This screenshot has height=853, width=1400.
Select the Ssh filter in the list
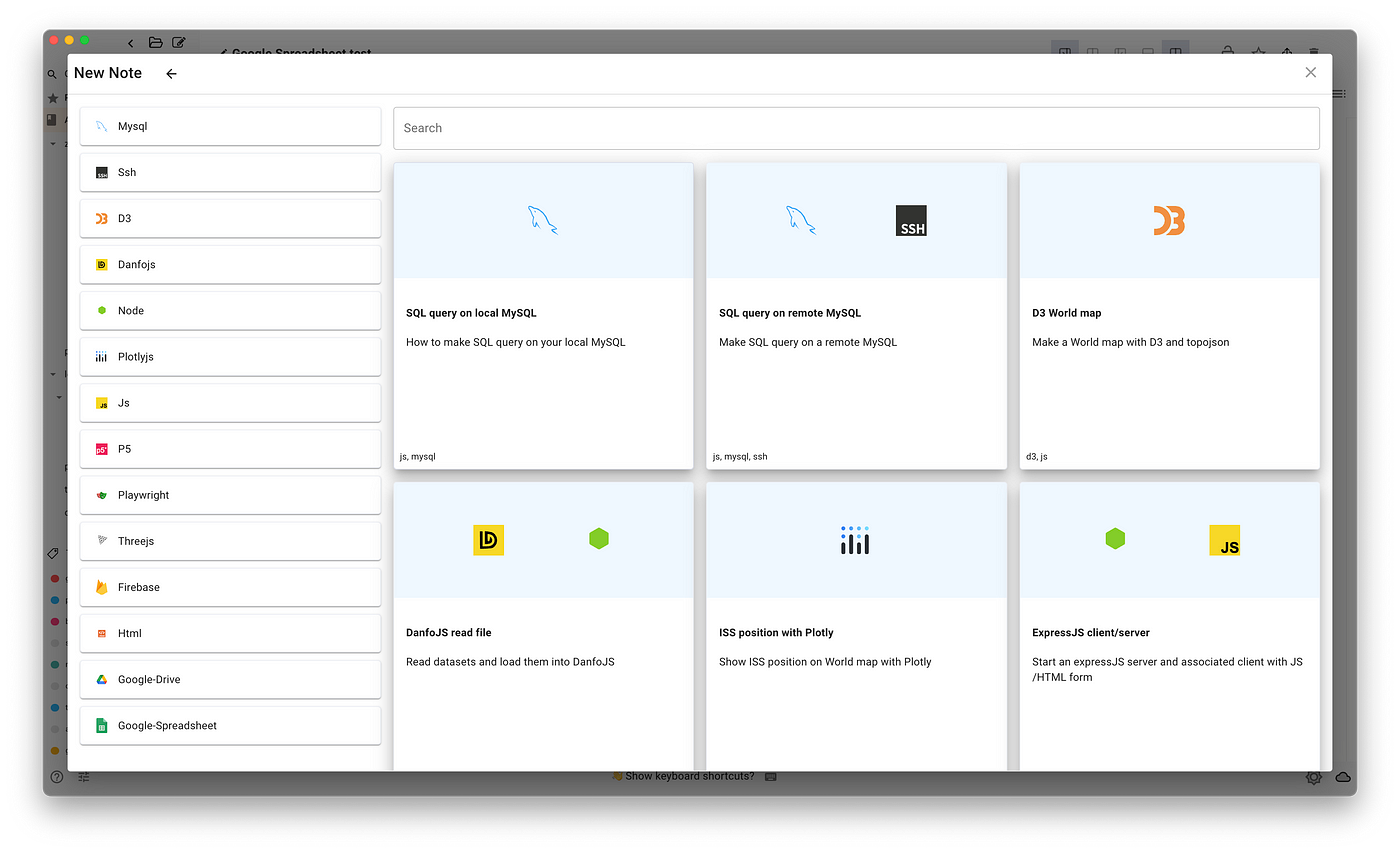[x=230, y=173]
